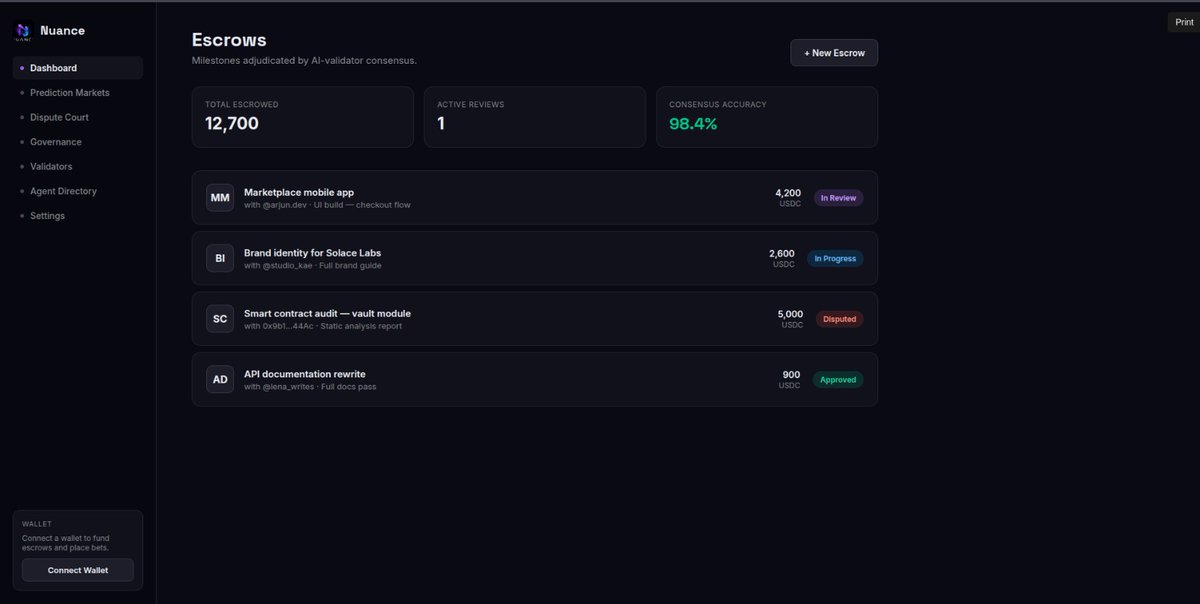This screenshot has height=604, width=1200.
Task: Click the Nuance brand name
Action: (63, 31)
